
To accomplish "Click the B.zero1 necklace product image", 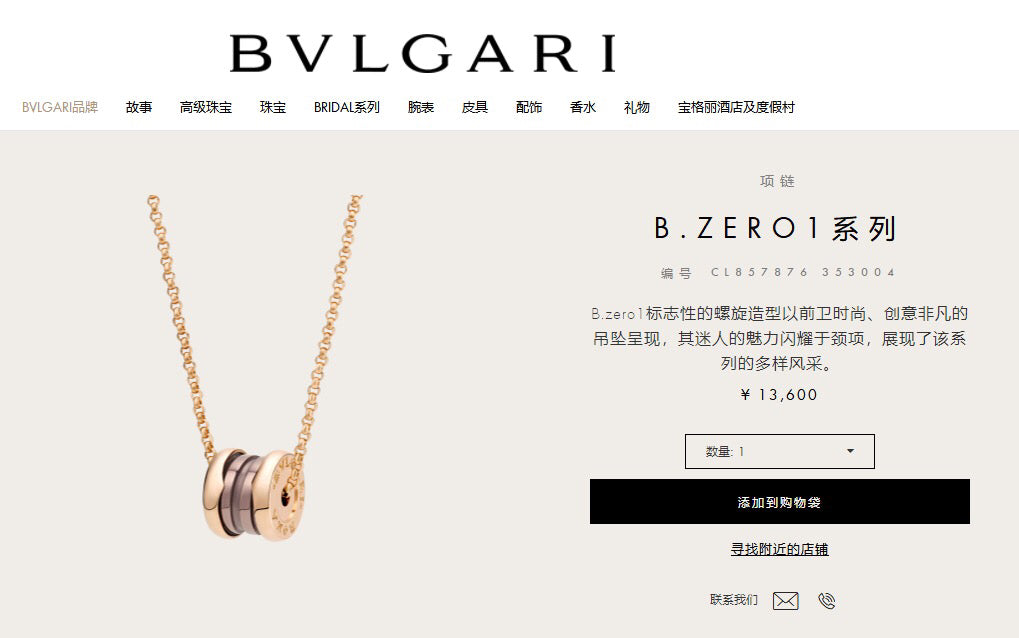I will click(x=255, y=368).
